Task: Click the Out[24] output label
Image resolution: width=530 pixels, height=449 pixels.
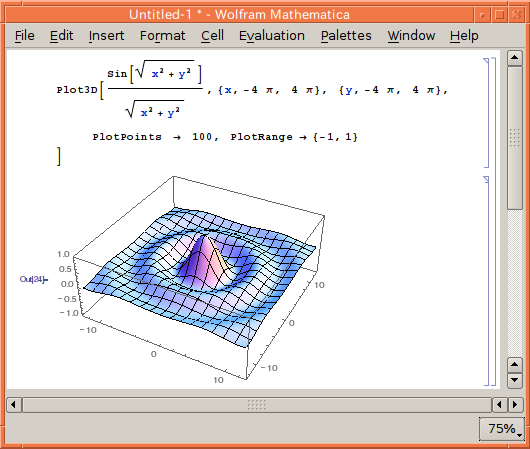Action: pos(34,279)
